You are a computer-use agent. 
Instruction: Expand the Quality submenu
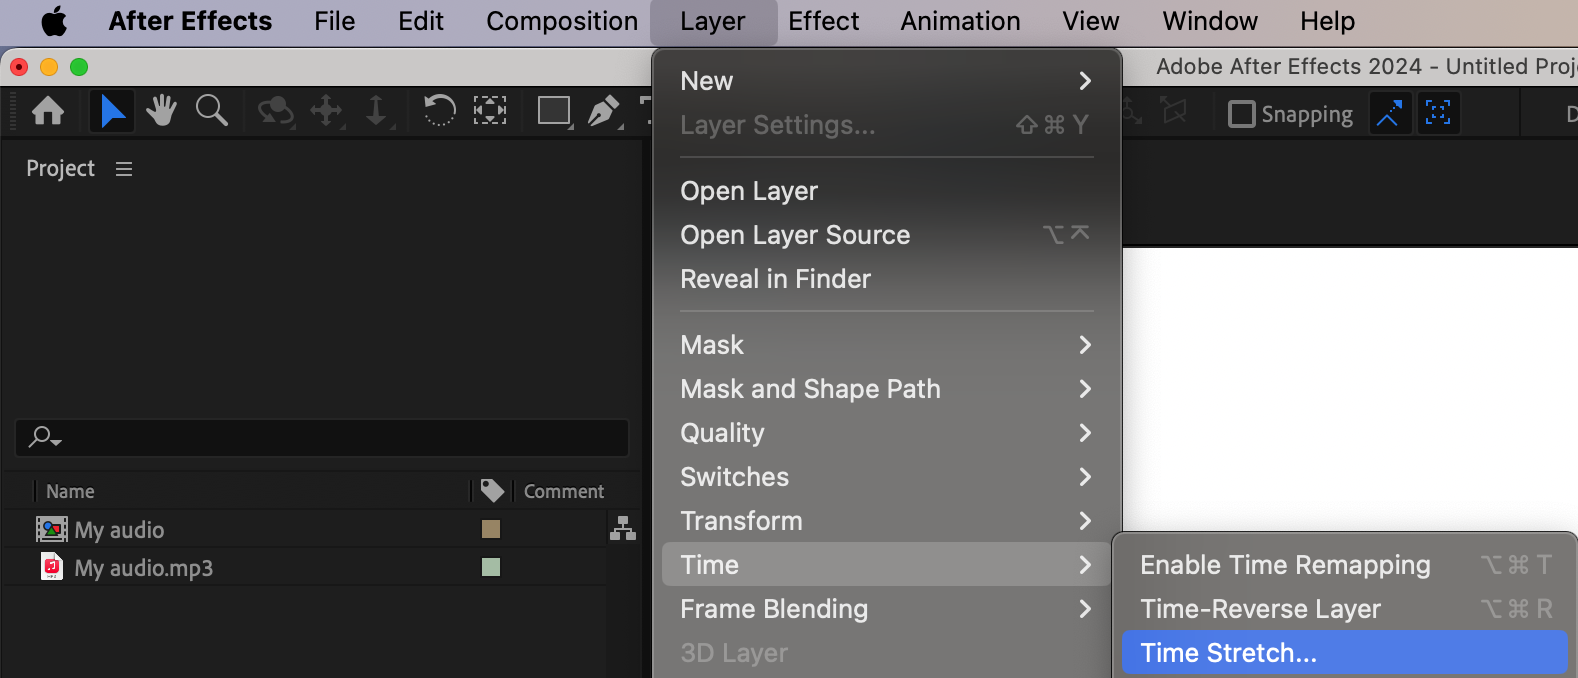pos(887,433)
